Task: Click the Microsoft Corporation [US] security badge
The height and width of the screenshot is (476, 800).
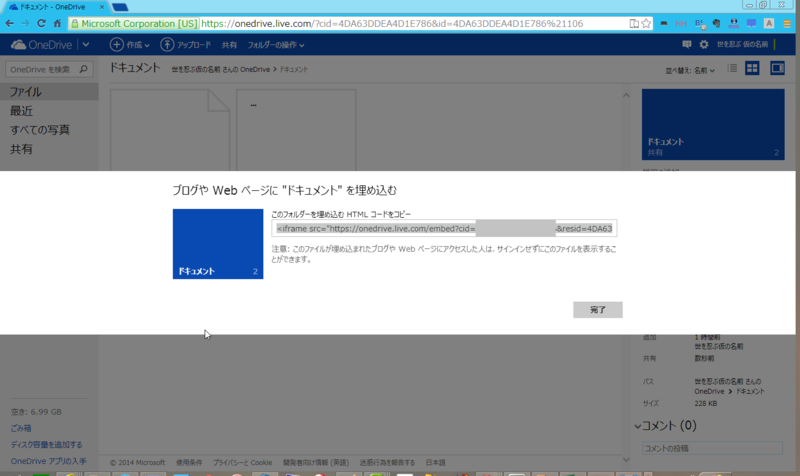Action: (x=134, y=23)
